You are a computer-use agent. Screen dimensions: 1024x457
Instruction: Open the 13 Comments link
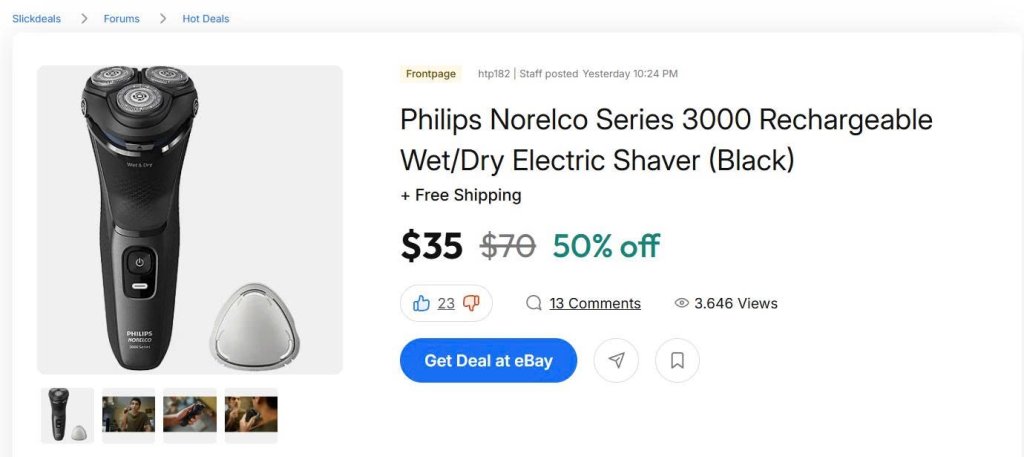[x=595, y=303]
